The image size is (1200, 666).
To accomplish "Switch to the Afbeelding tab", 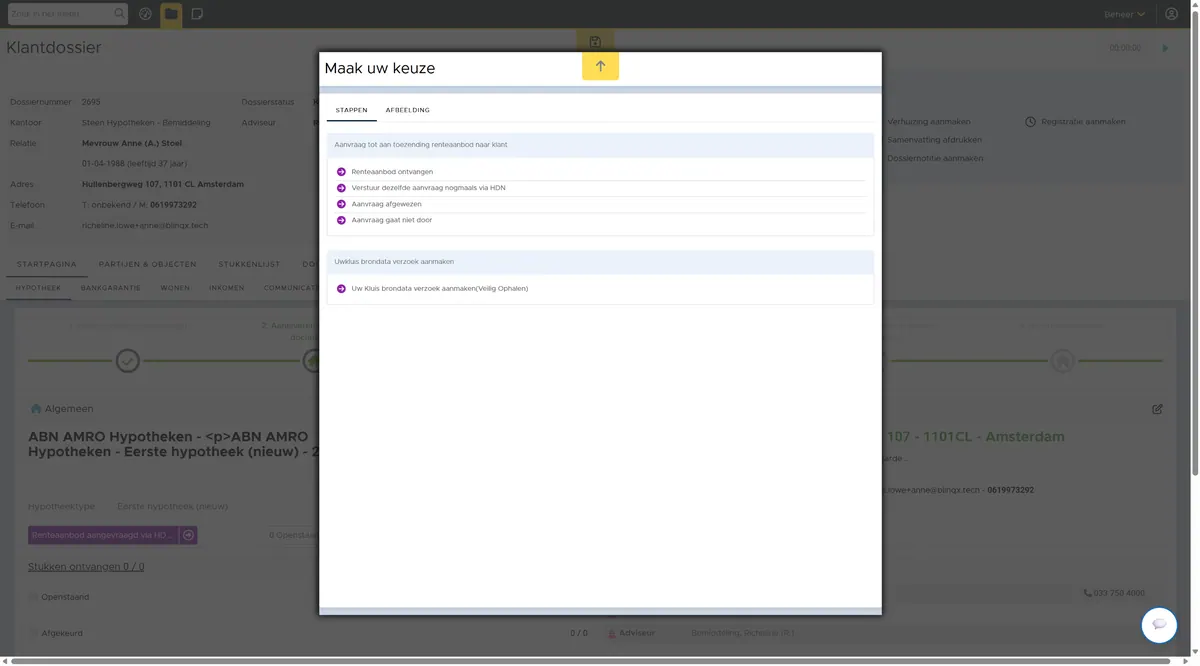I will (408, 110).
